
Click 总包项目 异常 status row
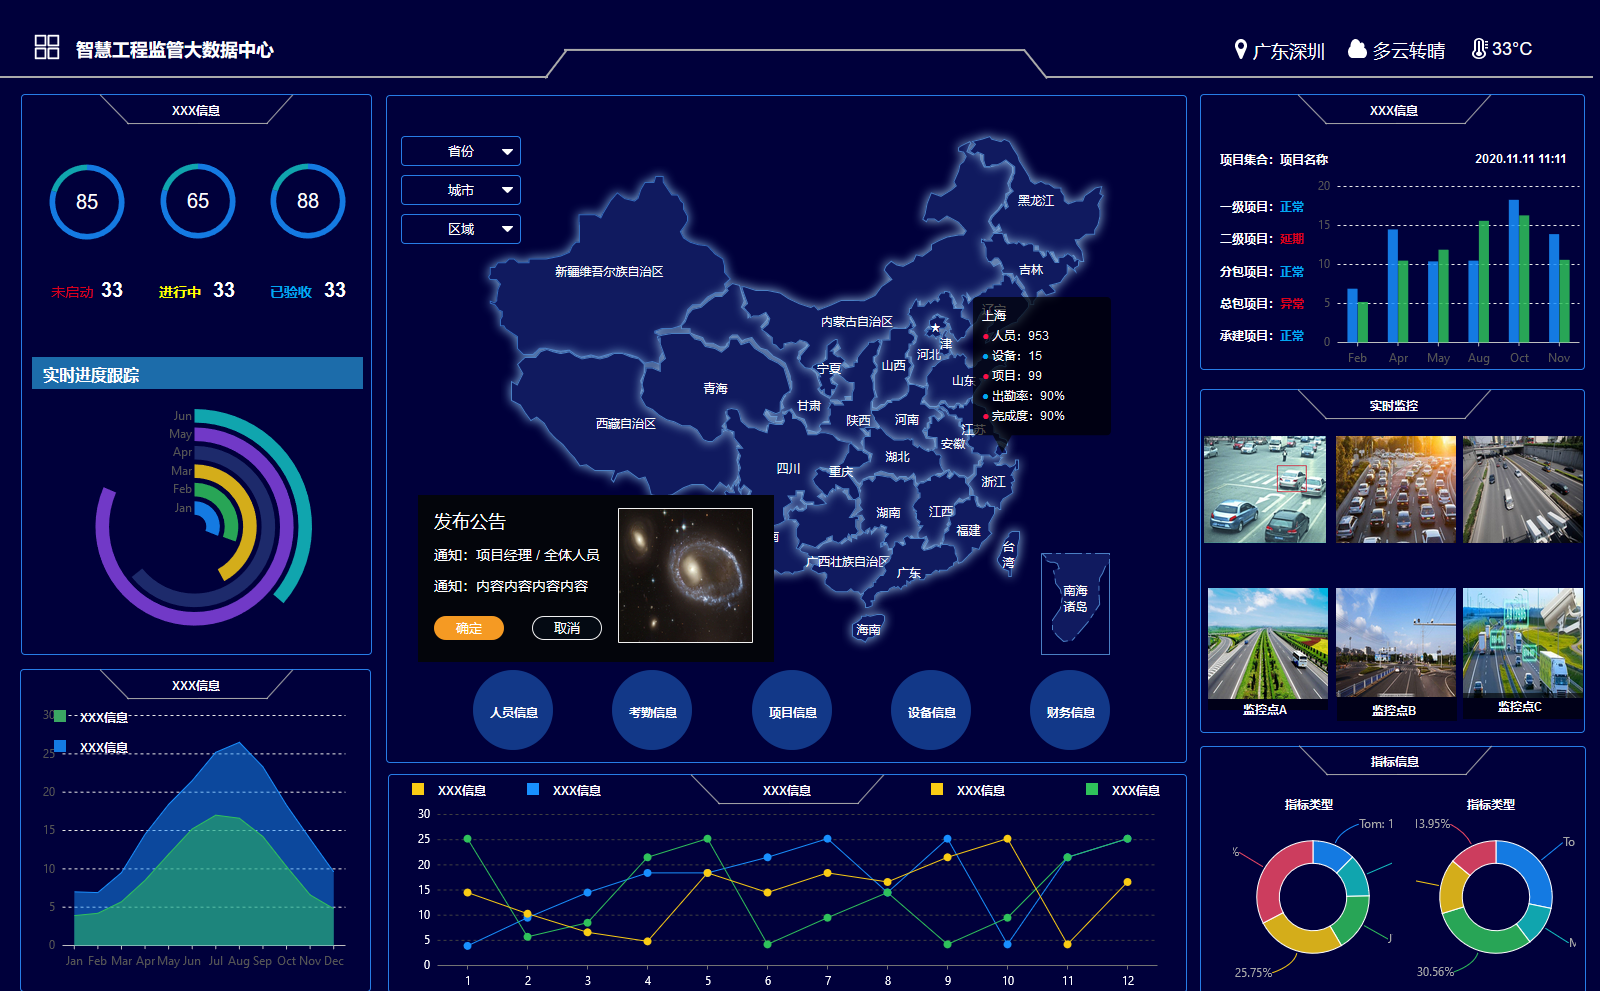point(1262,303)
